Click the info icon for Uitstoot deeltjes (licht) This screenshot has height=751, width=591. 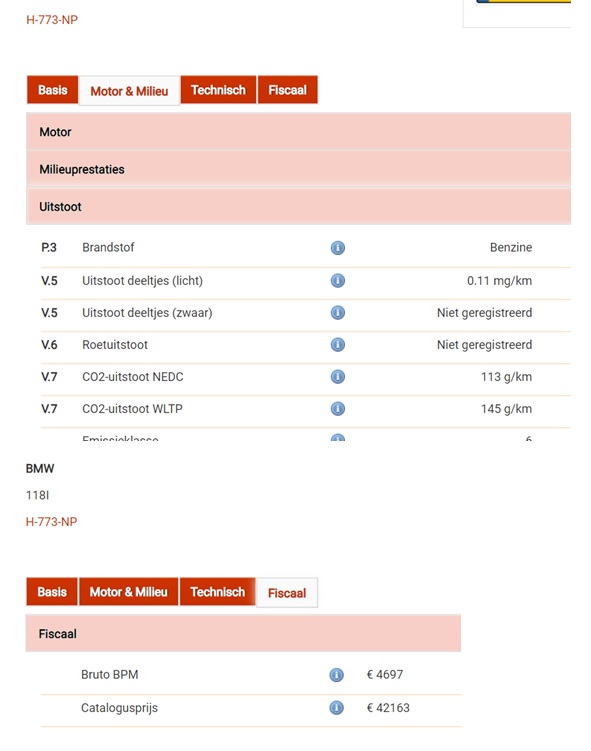pos(338,280)
